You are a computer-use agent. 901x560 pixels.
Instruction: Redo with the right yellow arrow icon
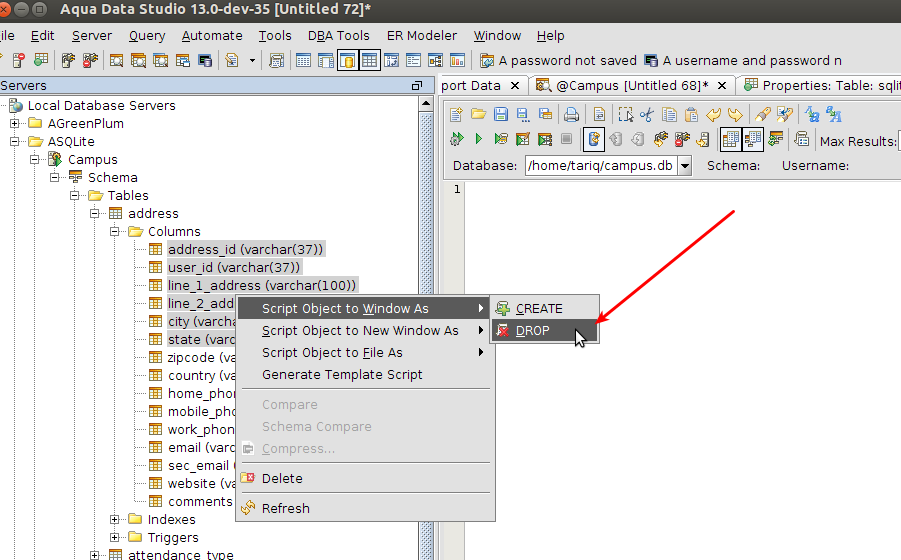point(735,115)
